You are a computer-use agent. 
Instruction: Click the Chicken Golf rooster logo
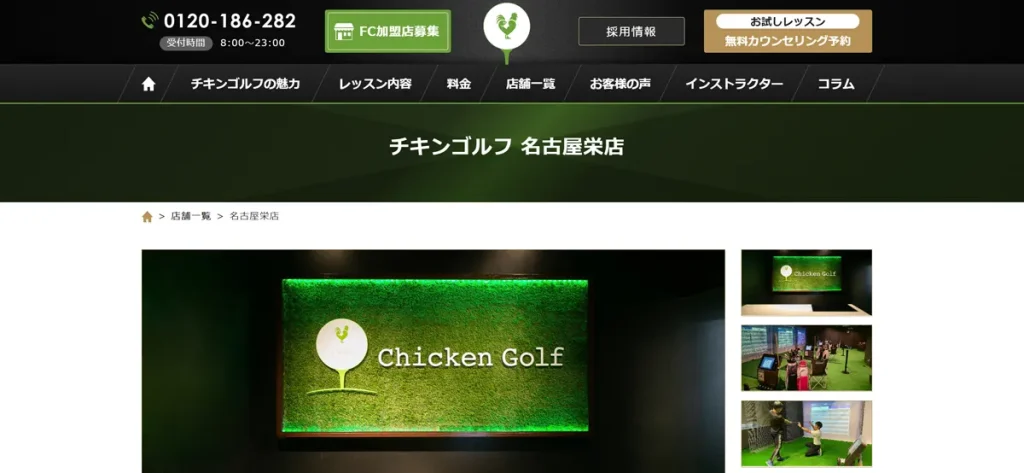pyautogui.click(x=506, y=32)
